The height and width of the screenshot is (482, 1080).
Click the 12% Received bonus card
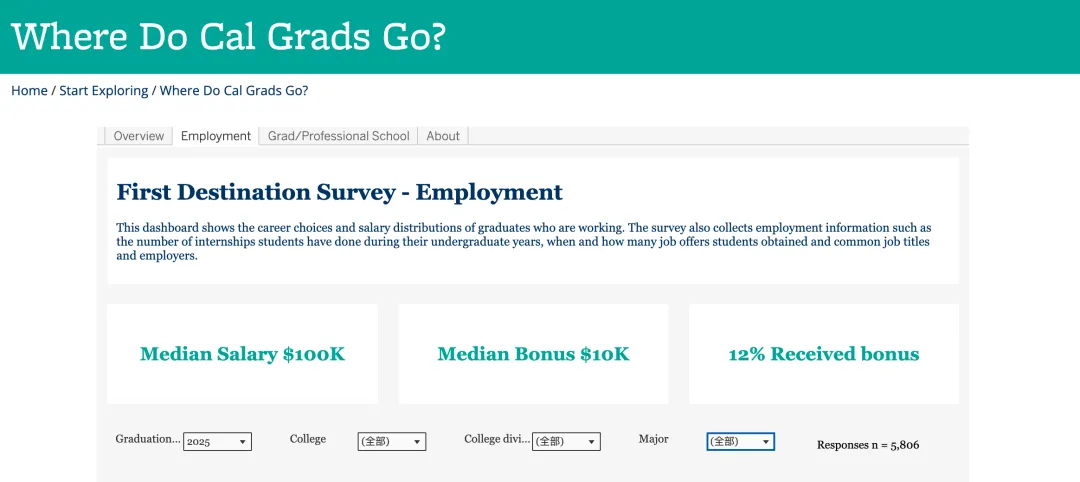(824, 354)
